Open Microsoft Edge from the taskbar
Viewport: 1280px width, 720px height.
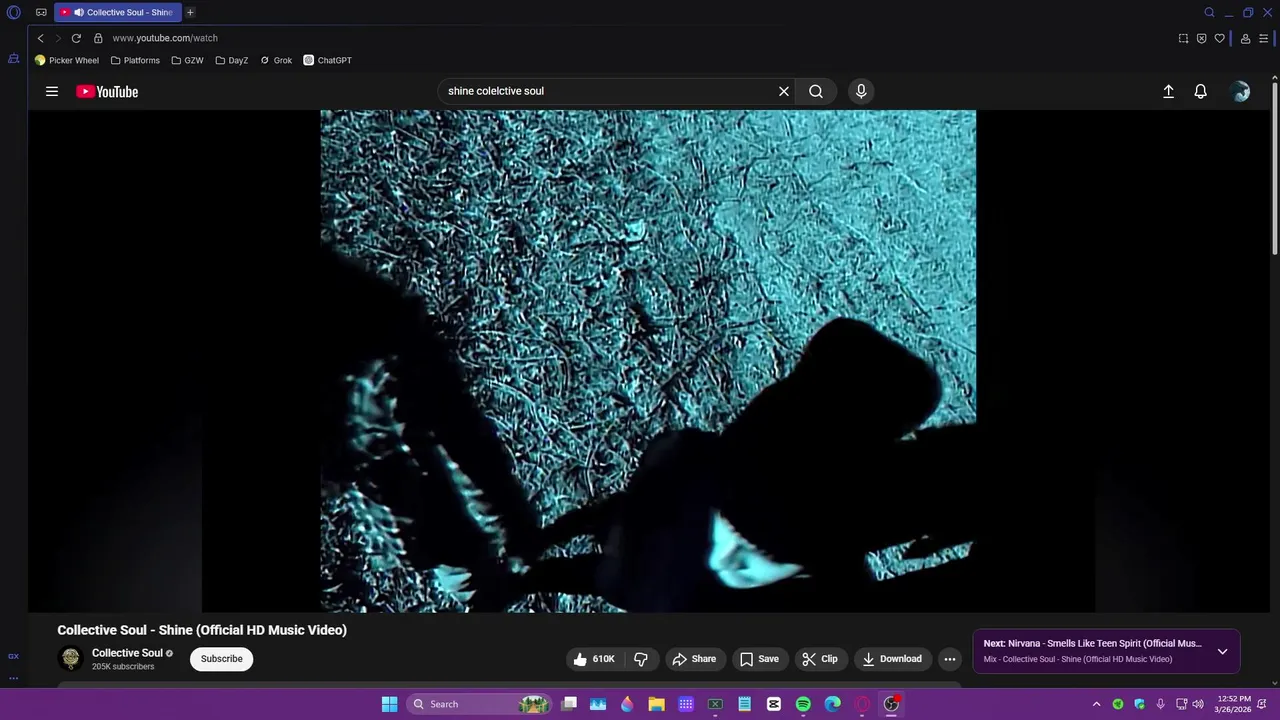832,704
